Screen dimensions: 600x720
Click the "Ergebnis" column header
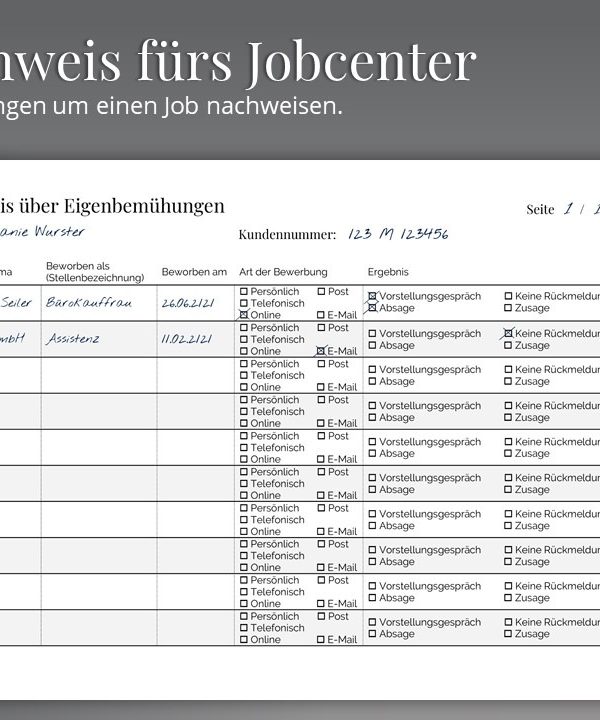point(388,272)
